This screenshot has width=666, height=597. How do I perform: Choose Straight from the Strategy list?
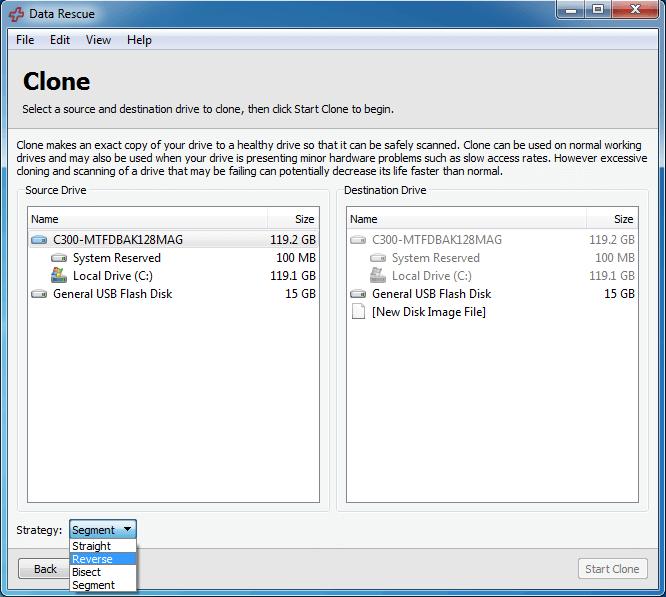pos(103,546)
